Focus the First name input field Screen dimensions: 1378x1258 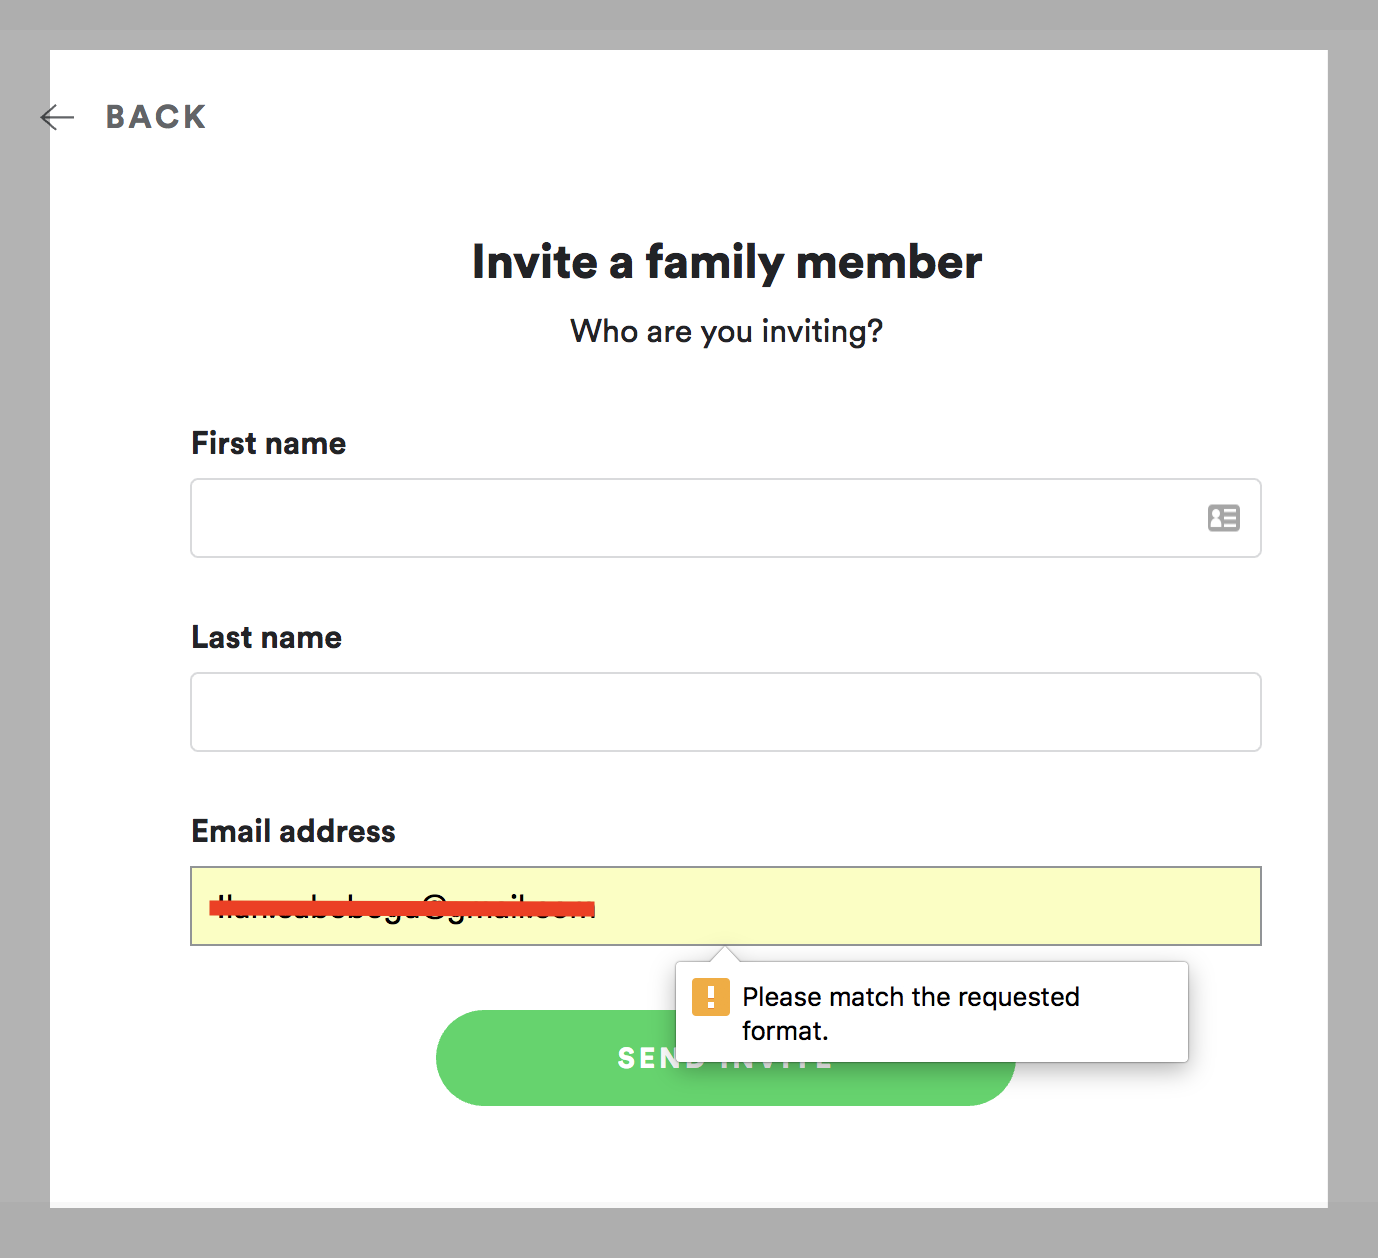(x=700, y=518)
